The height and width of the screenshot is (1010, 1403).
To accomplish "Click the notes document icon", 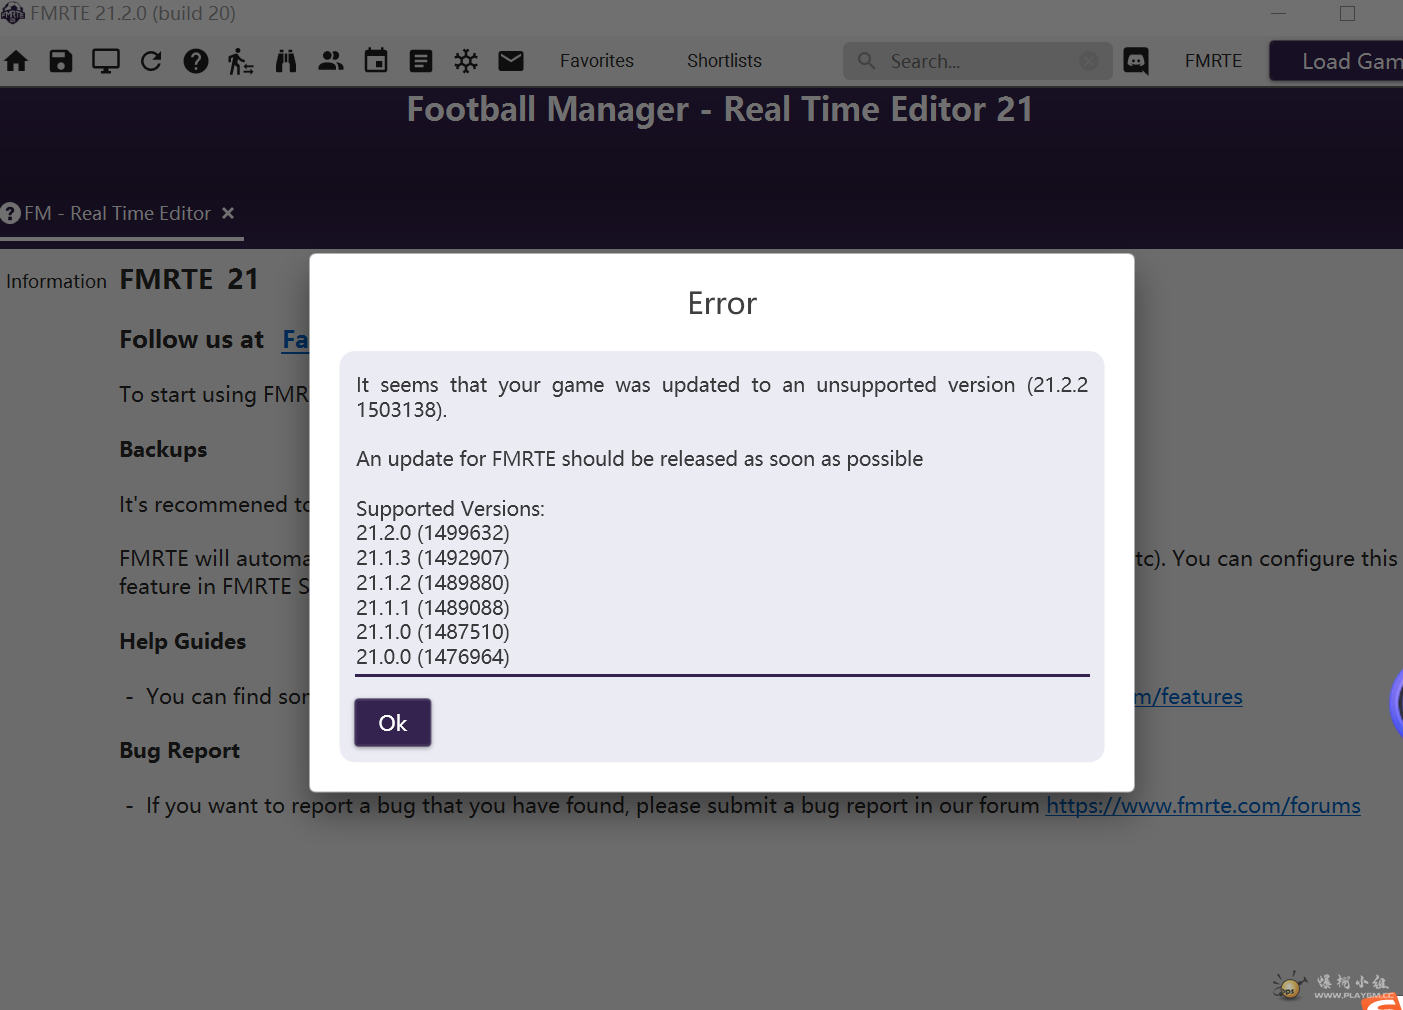I will (421, 61).
